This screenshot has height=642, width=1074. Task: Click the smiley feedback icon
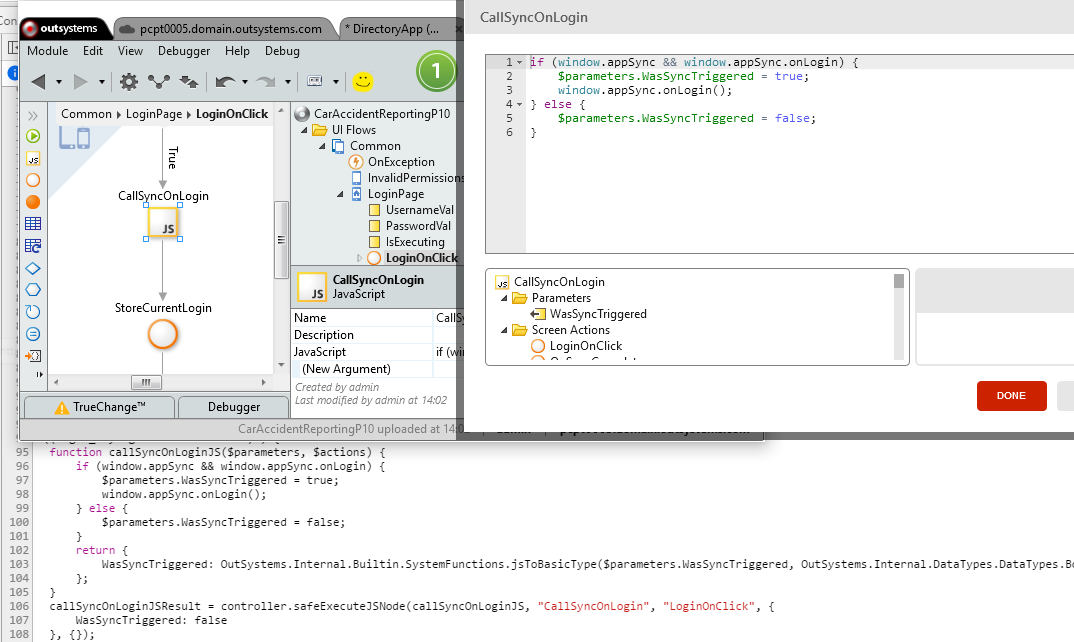coord(363,81)
